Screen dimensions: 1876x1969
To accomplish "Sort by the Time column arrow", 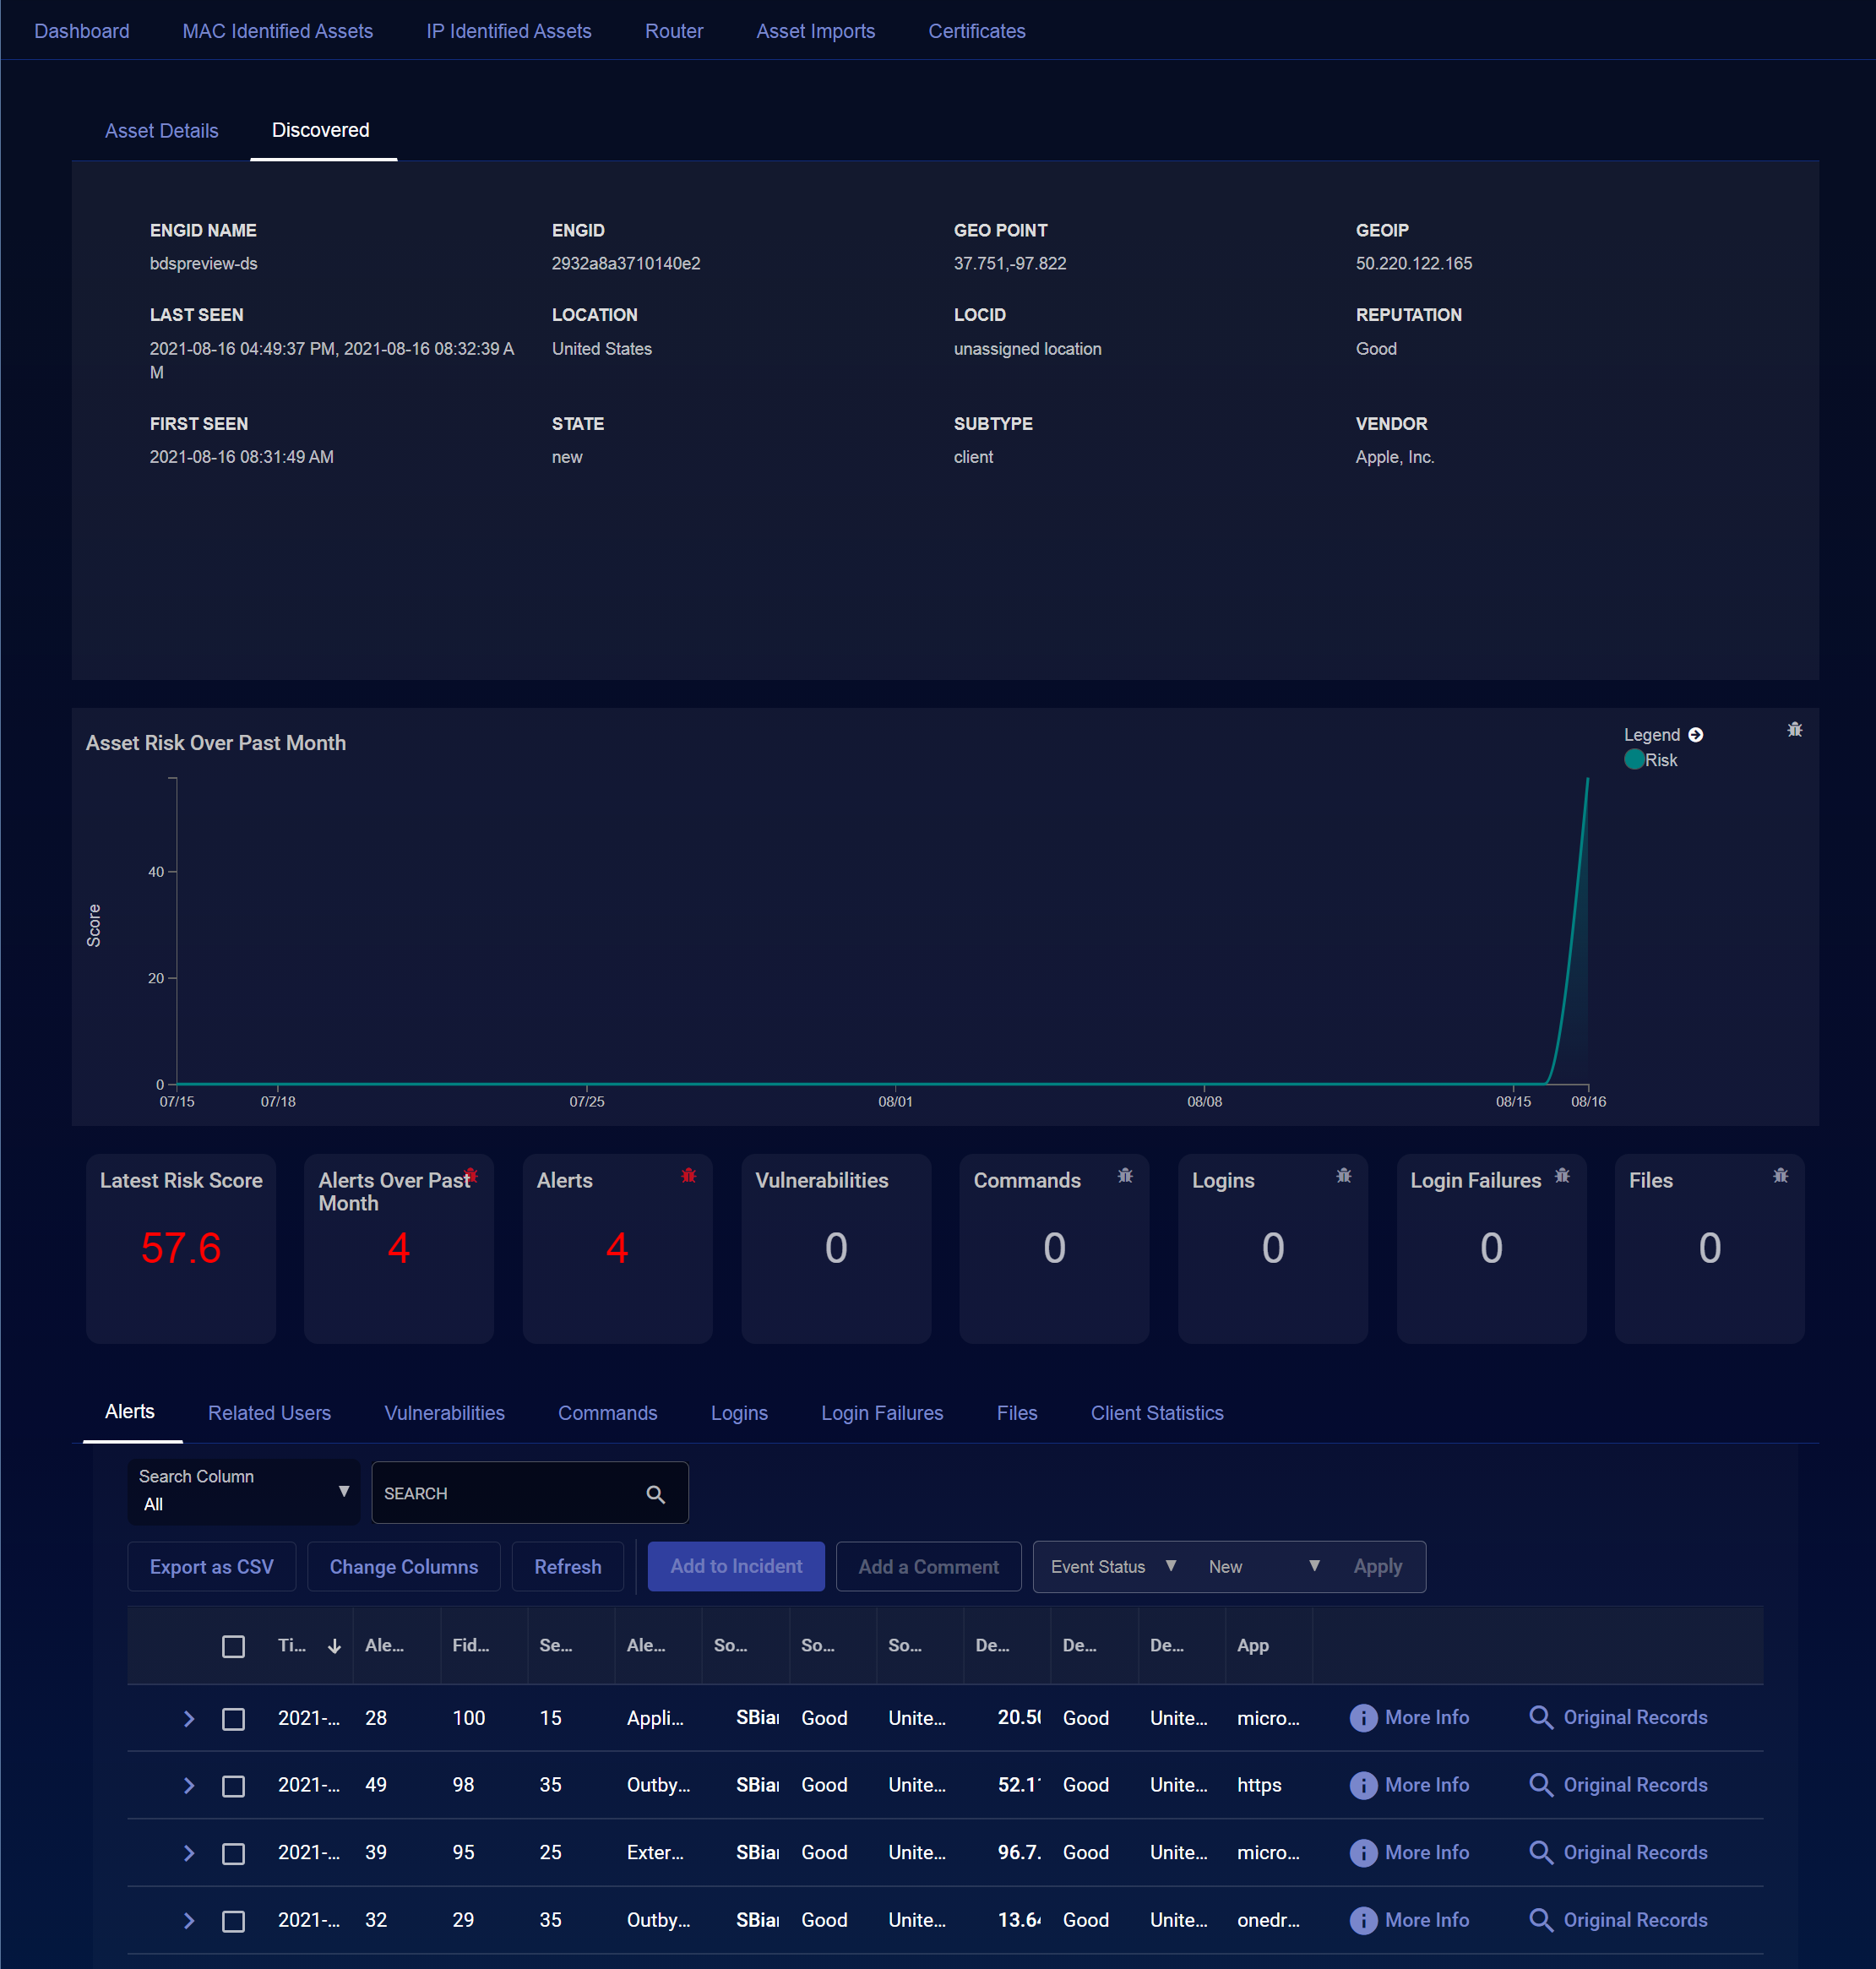I will pyautogui.click(x=334, y=1646).
